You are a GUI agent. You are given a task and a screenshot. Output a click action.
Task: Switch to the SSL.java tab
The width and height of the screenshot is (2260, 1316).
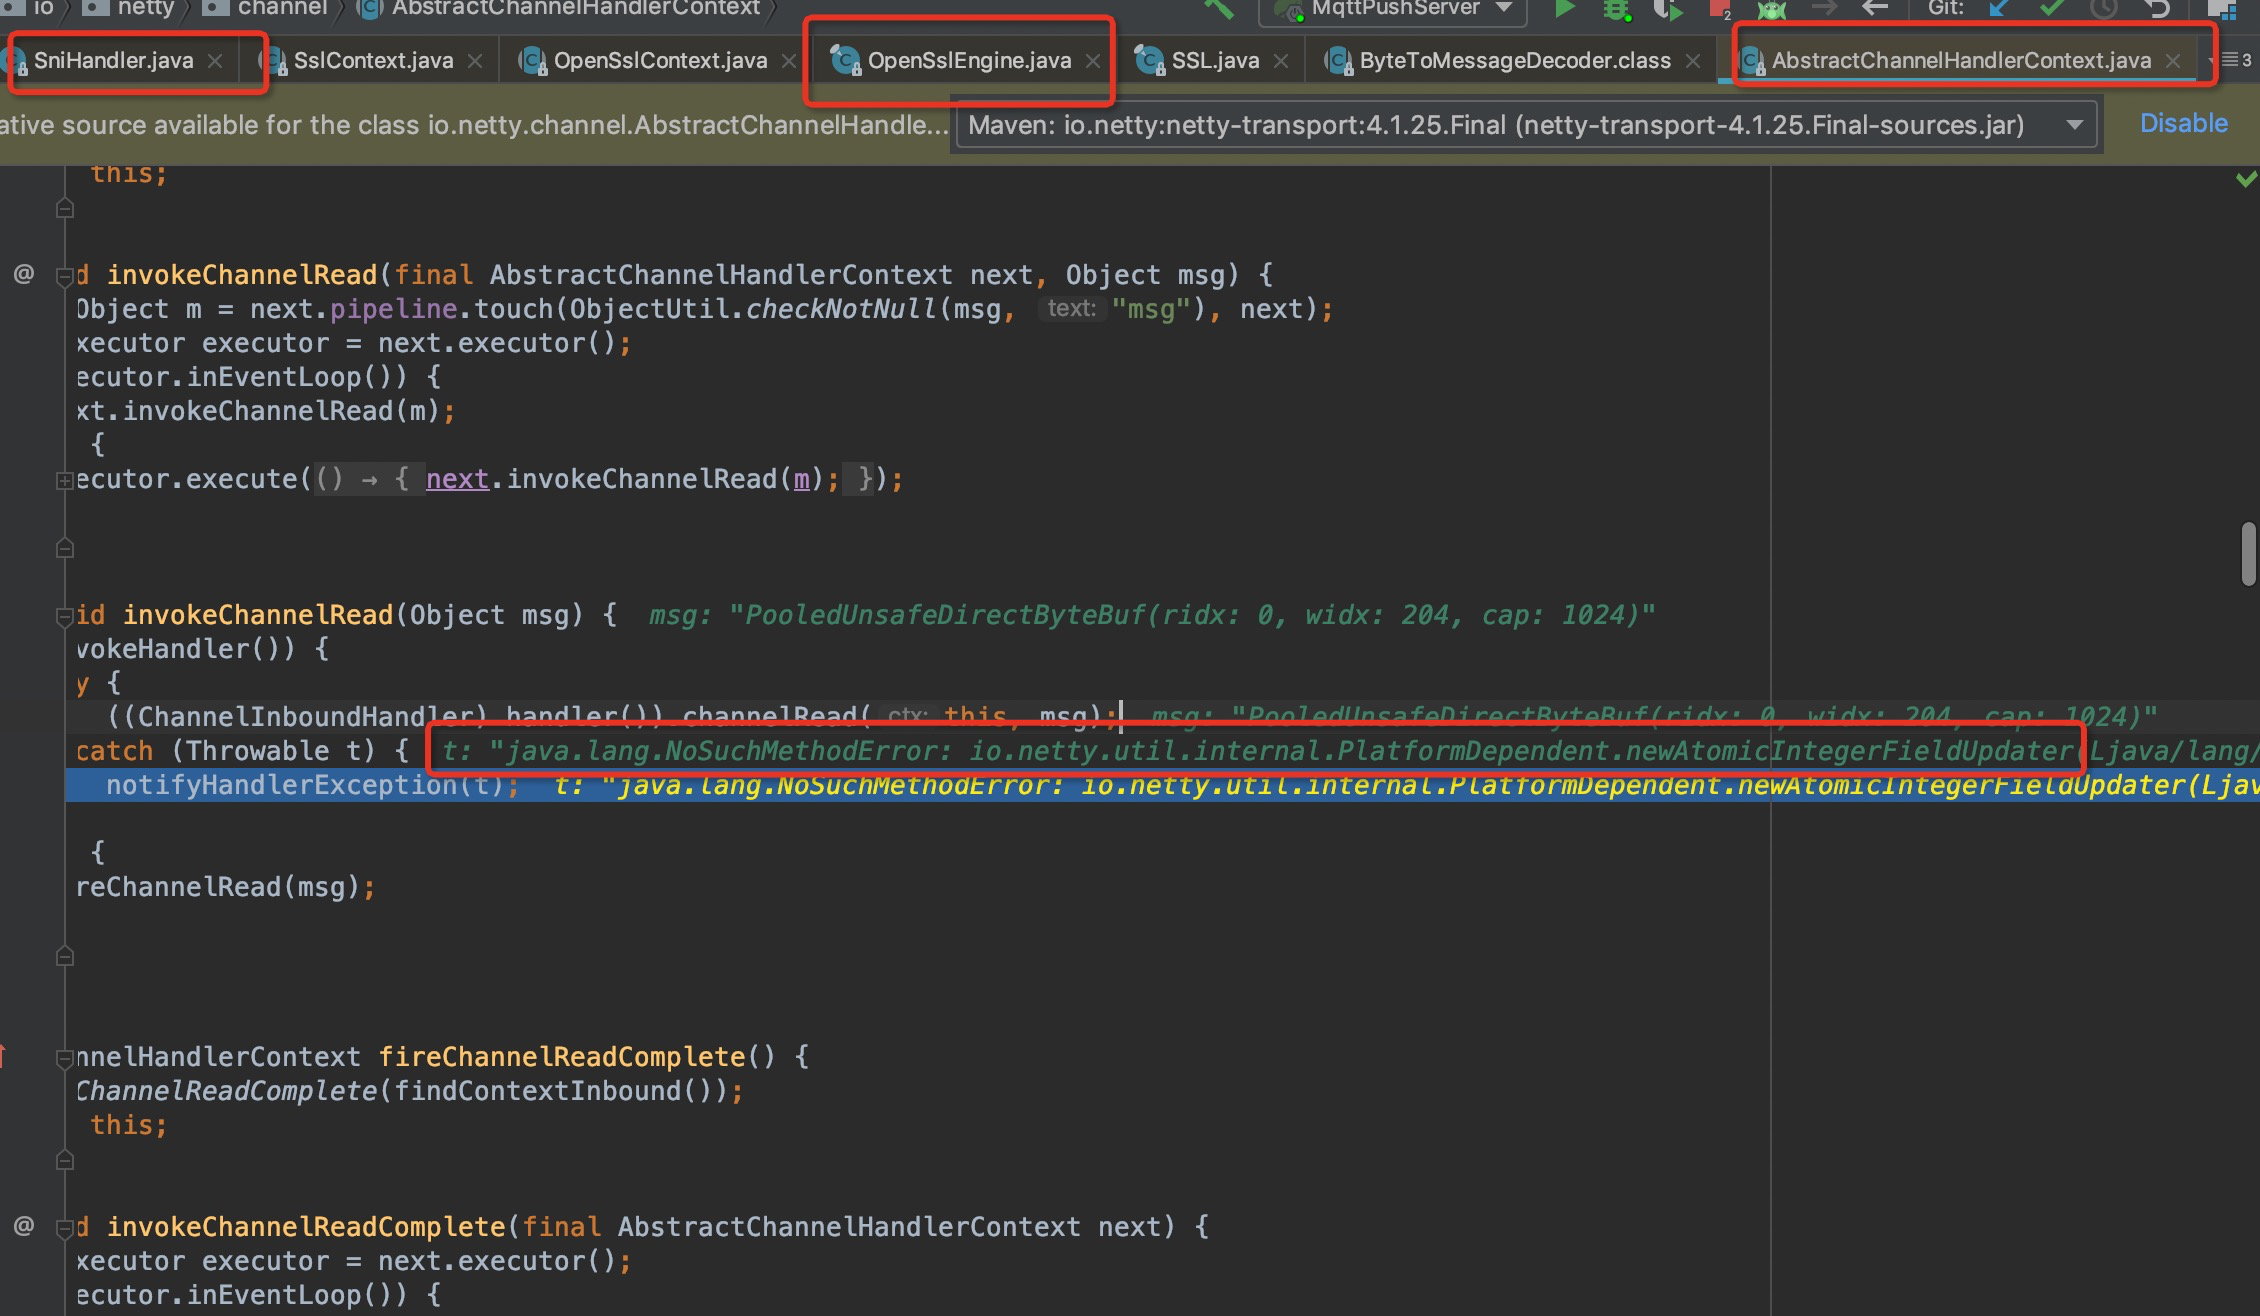tap(1213, 60)
